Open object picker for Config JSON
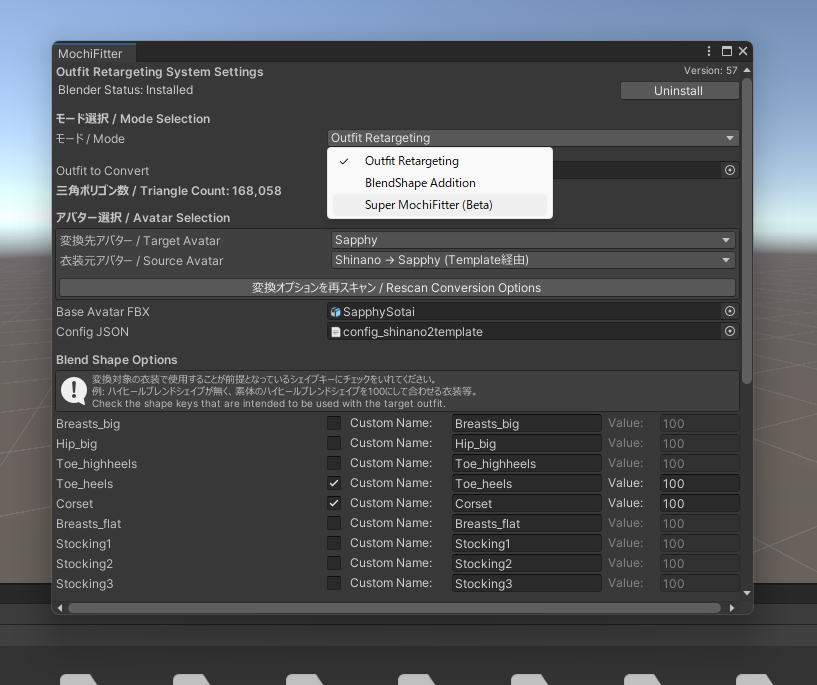Viewport: 817px width, 685px height. [730, 331]
